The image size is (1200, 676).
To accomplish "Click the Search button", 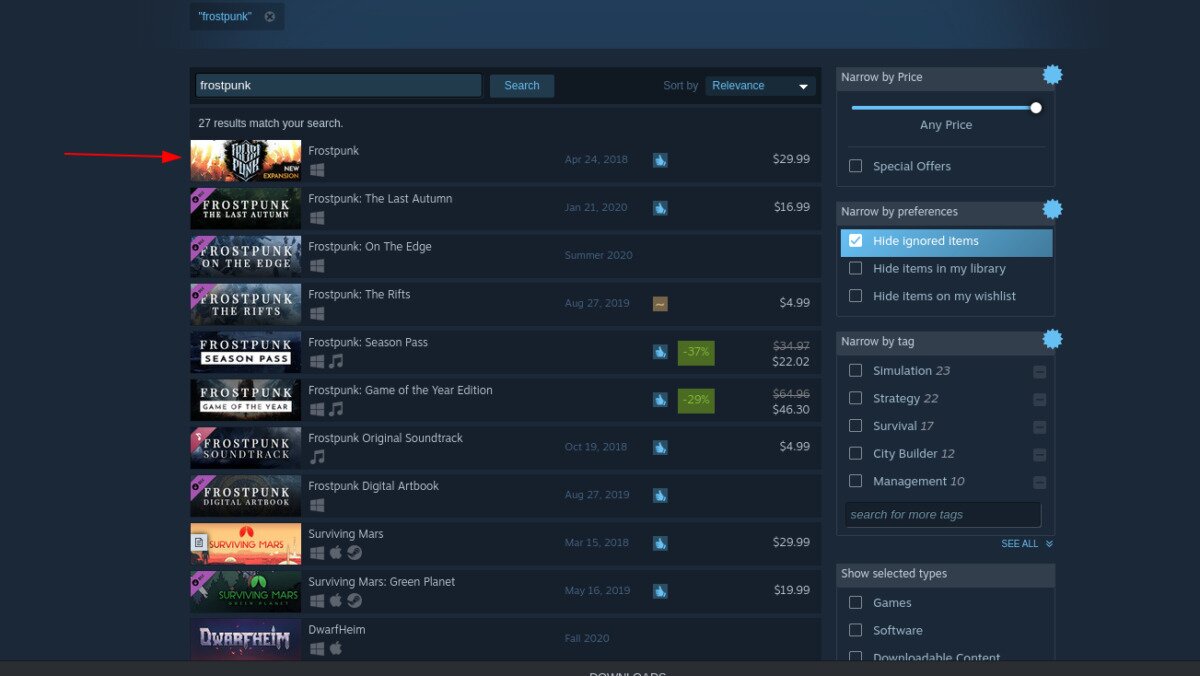I will (522, 86).
